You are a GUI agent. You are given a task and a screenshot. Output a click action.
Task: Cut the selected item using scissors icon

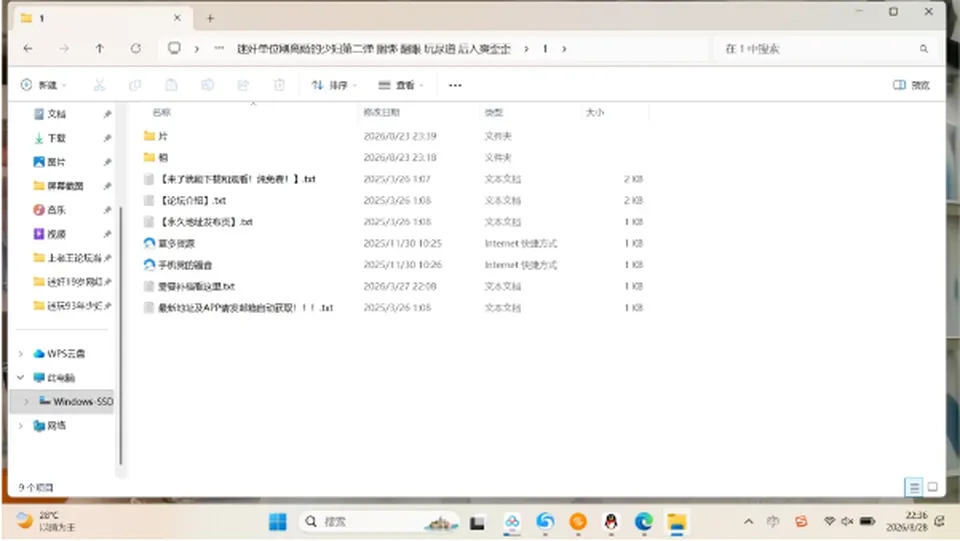coord(99,85)
